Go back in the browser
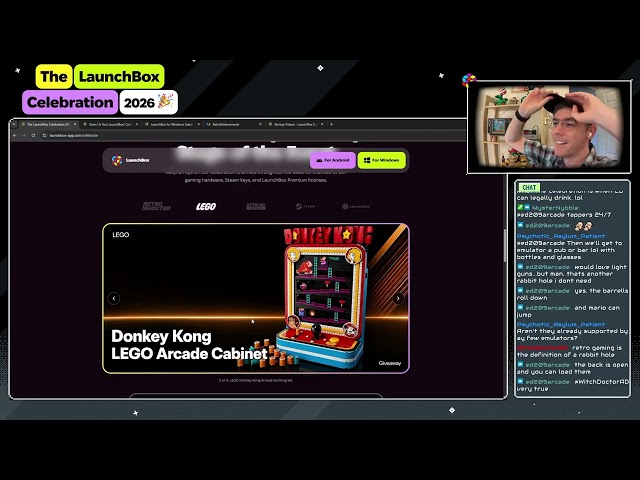 pos(15,135)
